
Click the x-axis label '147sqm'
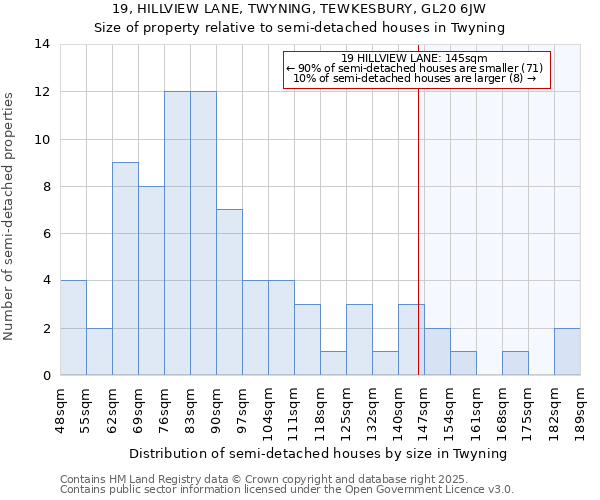pos(424,415)
